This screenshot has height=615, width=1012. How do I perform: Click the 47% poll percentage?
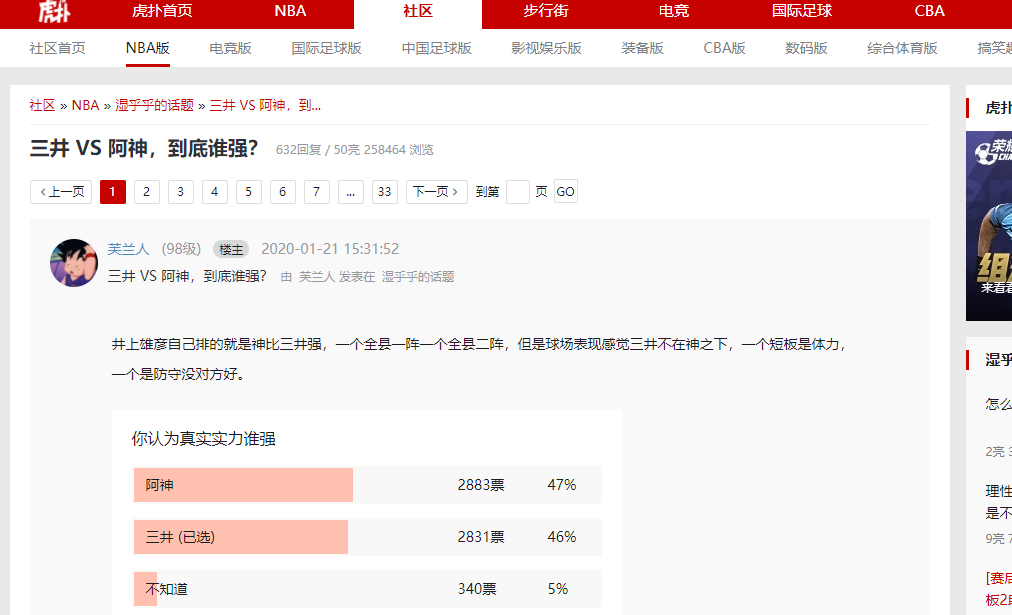point(562,485)
